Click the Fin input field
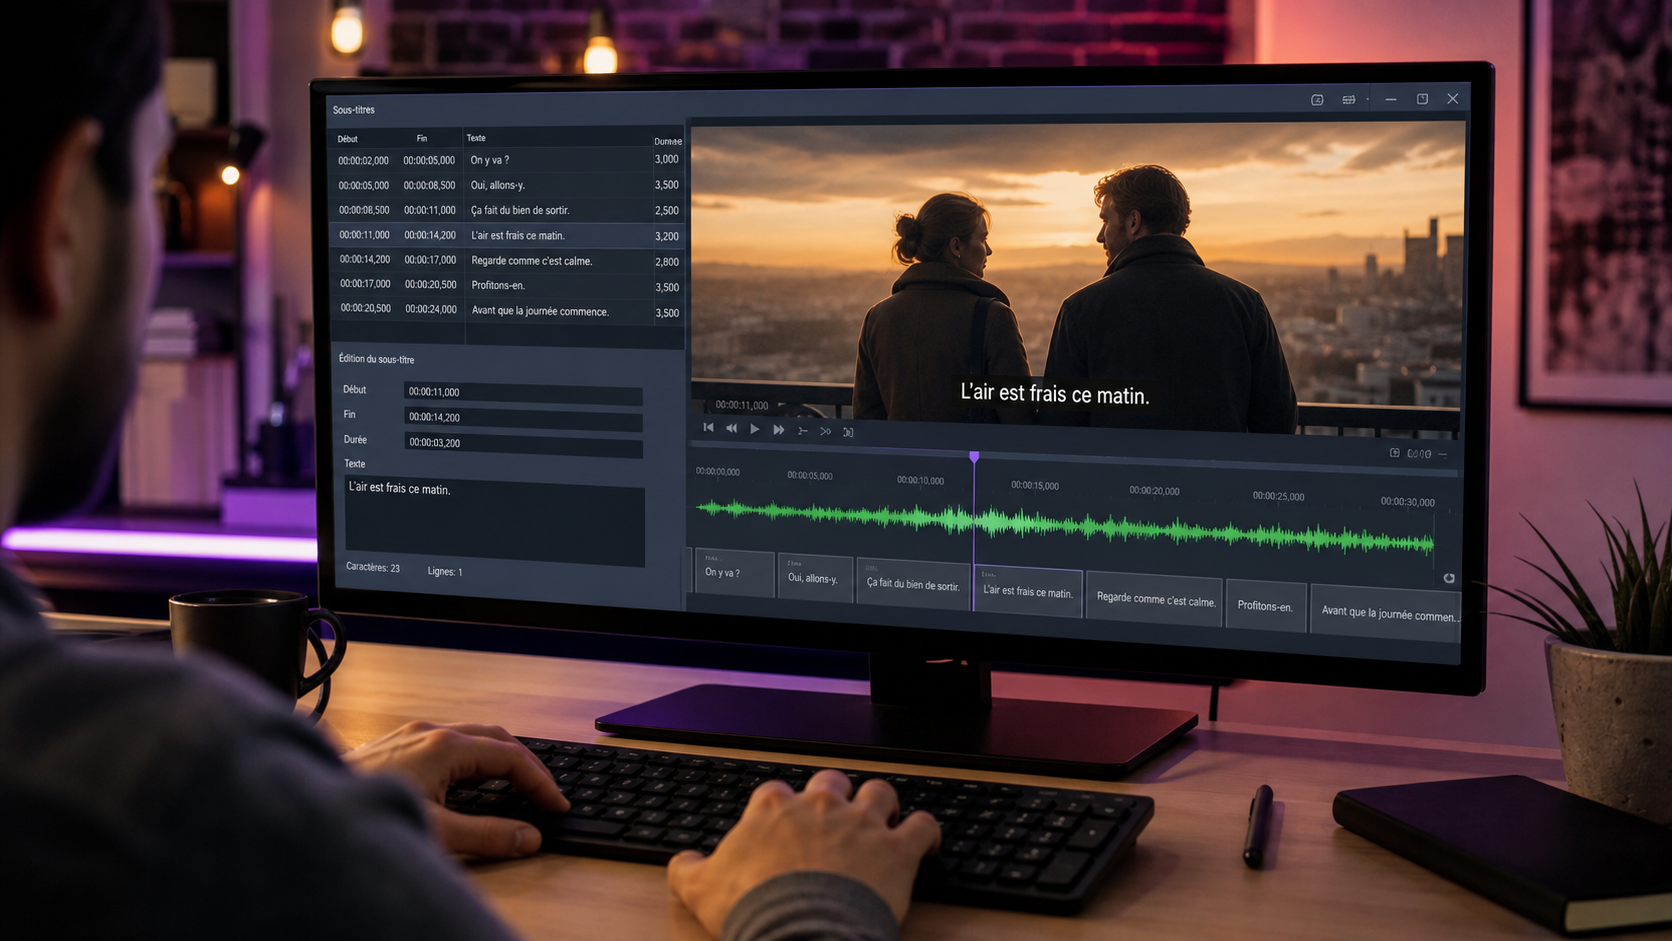The height and width of the screenshot is (941, 1672). click(523, 417)
